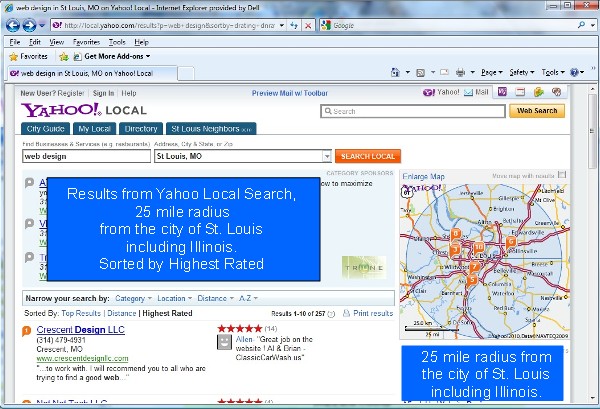Open the location field dropdown arrow
Viewport: 600px width, 409px height.
(x=327, y=157)
